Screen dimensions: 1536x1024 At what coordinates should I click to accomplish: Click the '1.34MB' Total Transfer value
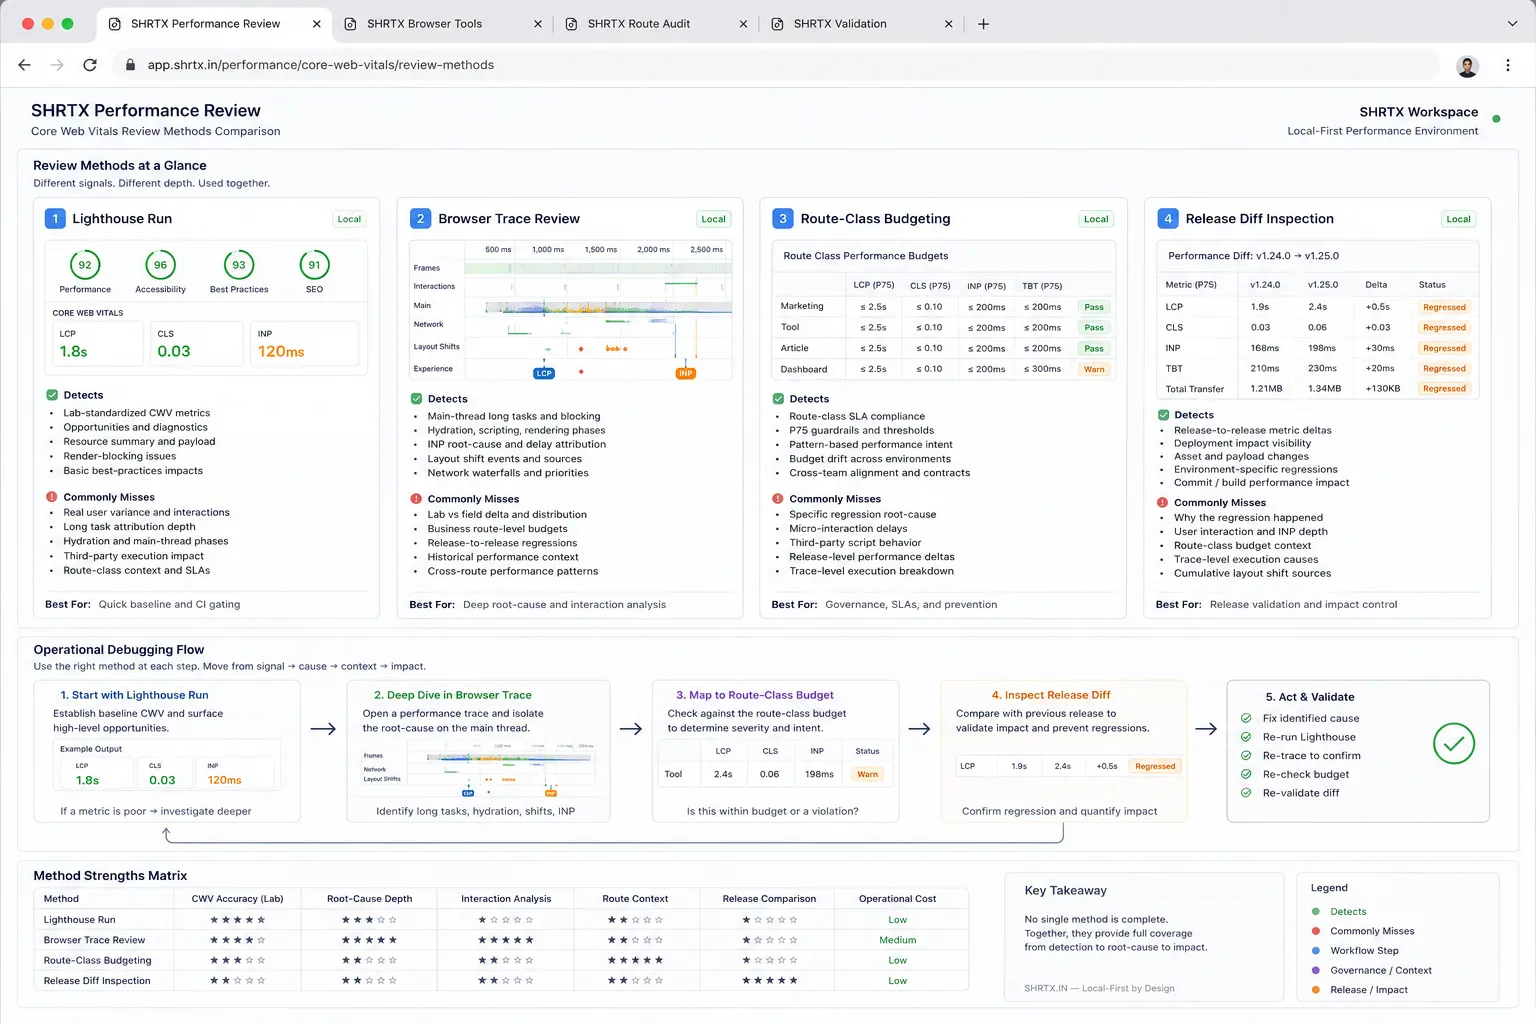pyautogui.click(x=1324, y=389)
